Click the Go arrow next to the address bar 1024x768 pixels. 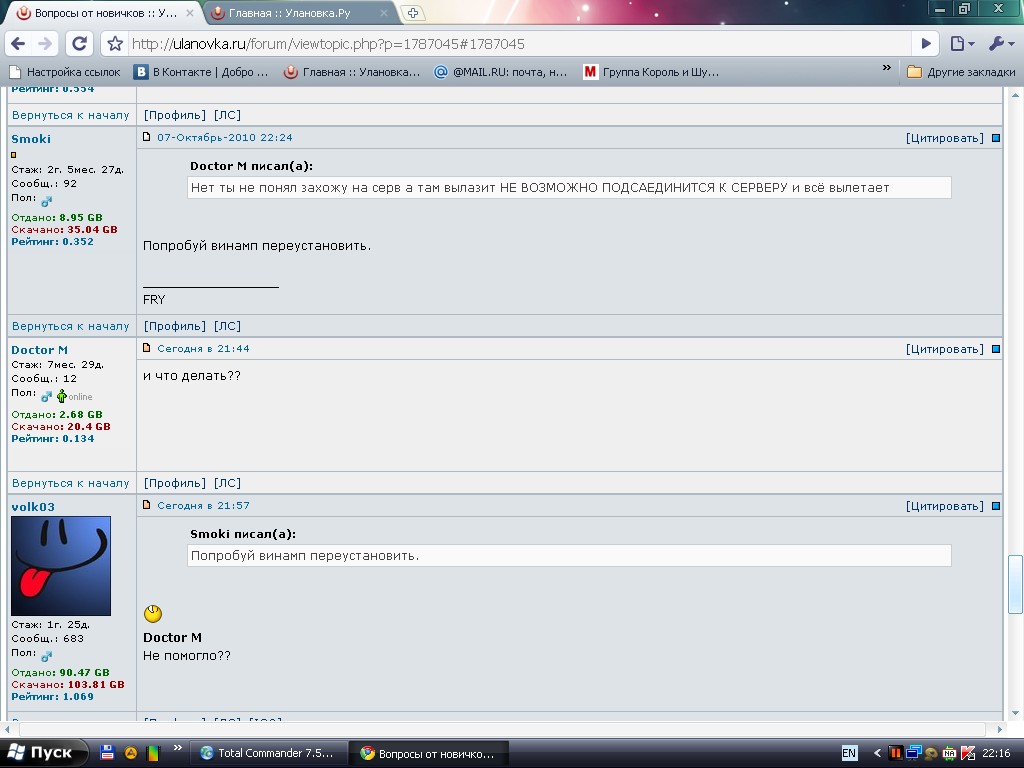(926, 44)
